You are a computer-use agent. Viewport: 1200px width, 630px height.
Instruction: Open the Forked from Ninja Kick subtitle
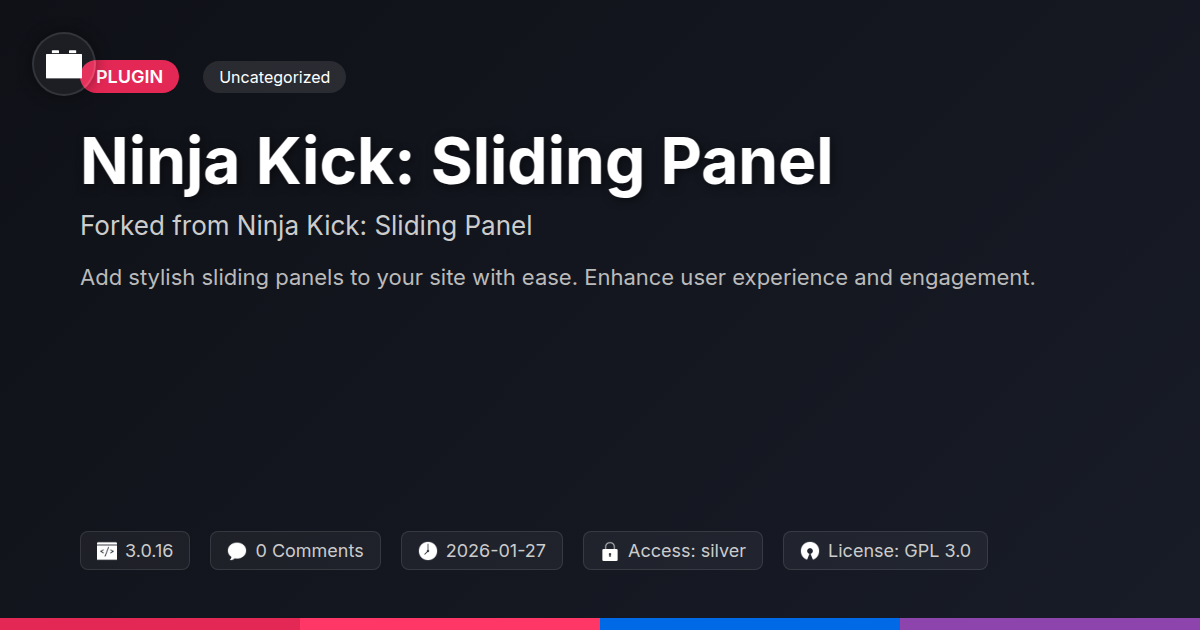pos(306,226)
